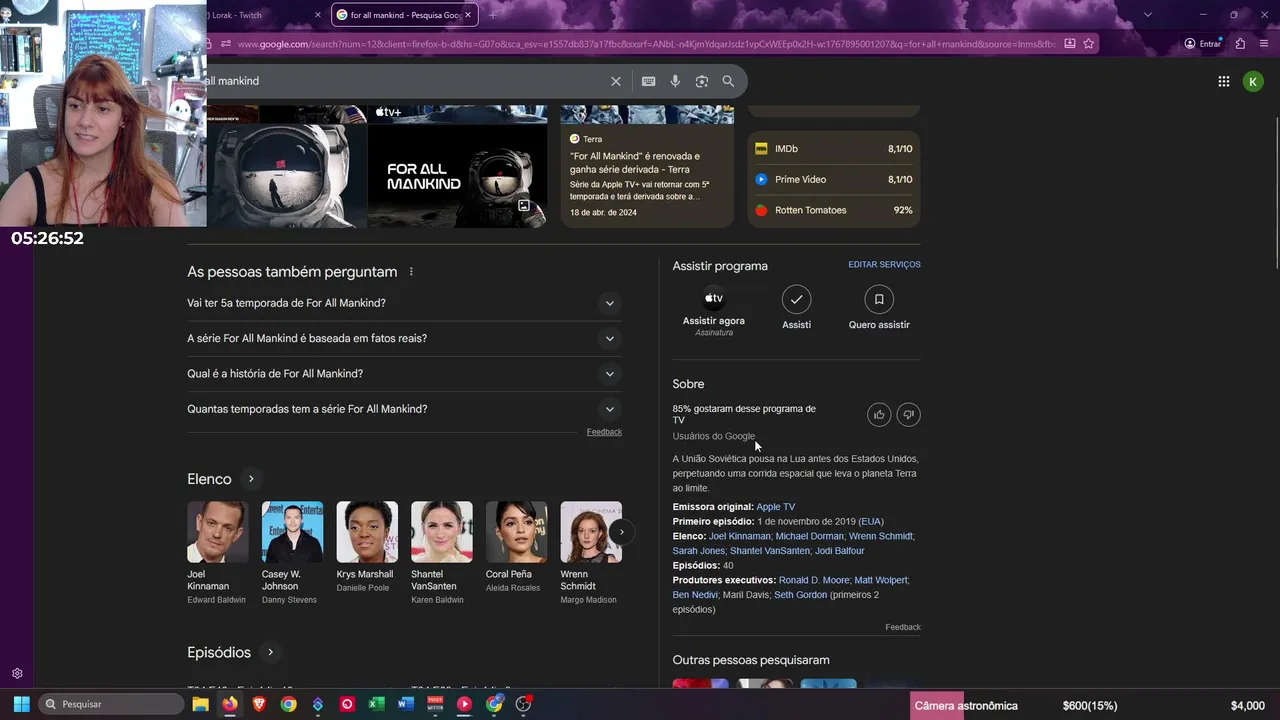This screenshot has height=720, width=1280.
Task: Start voice search with the microphone icon
Action: [675, 81]
